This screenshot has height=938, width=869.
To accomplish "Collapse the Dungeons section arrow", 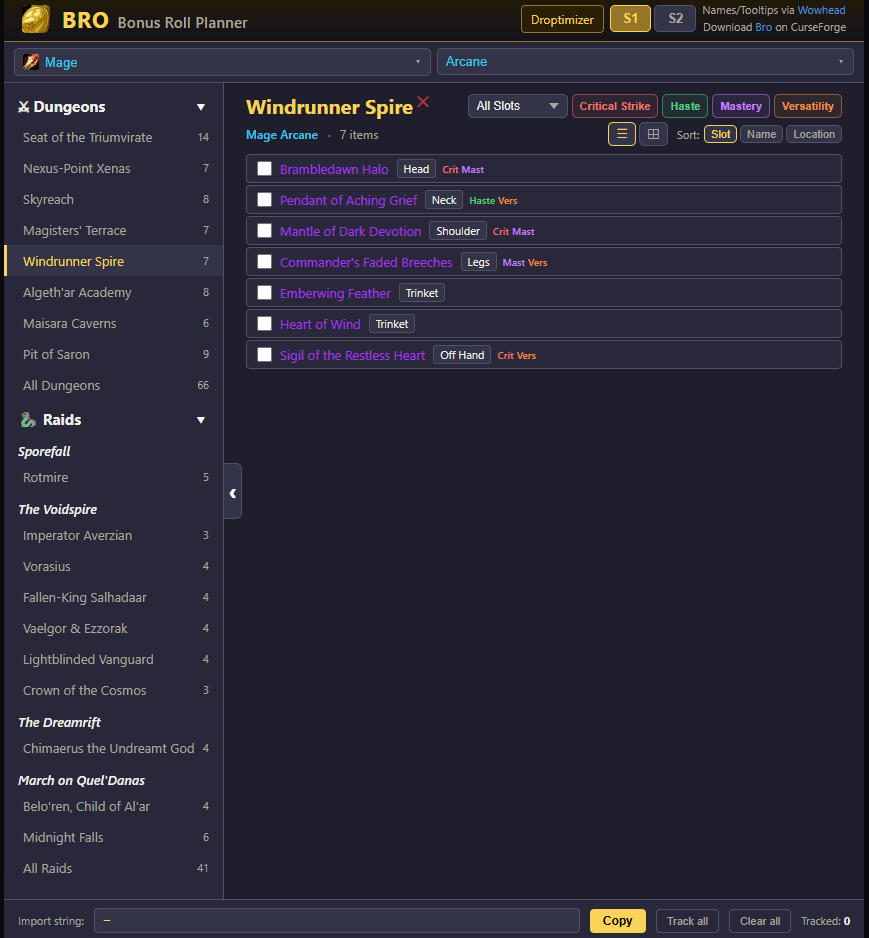I will 201,107.
